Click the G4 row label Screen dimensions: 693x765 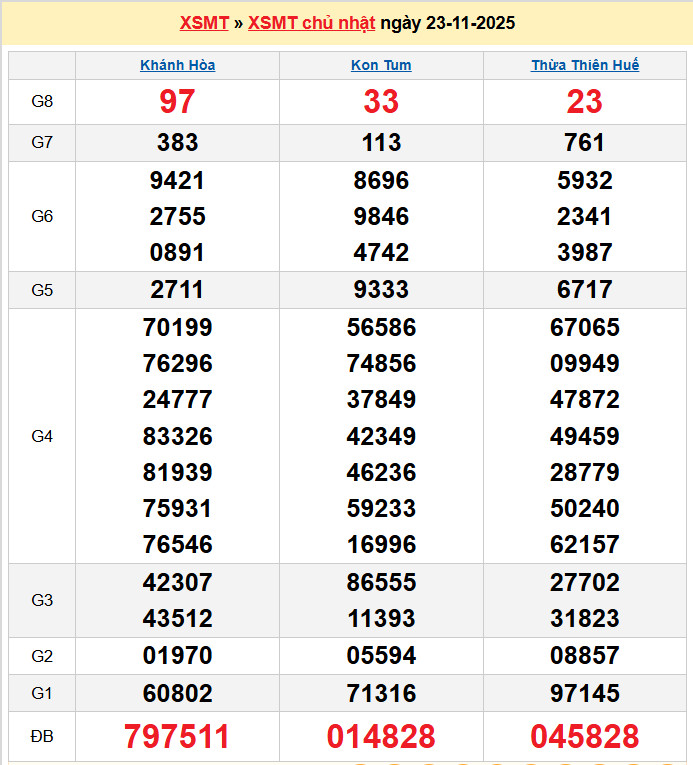coord(42,436)
